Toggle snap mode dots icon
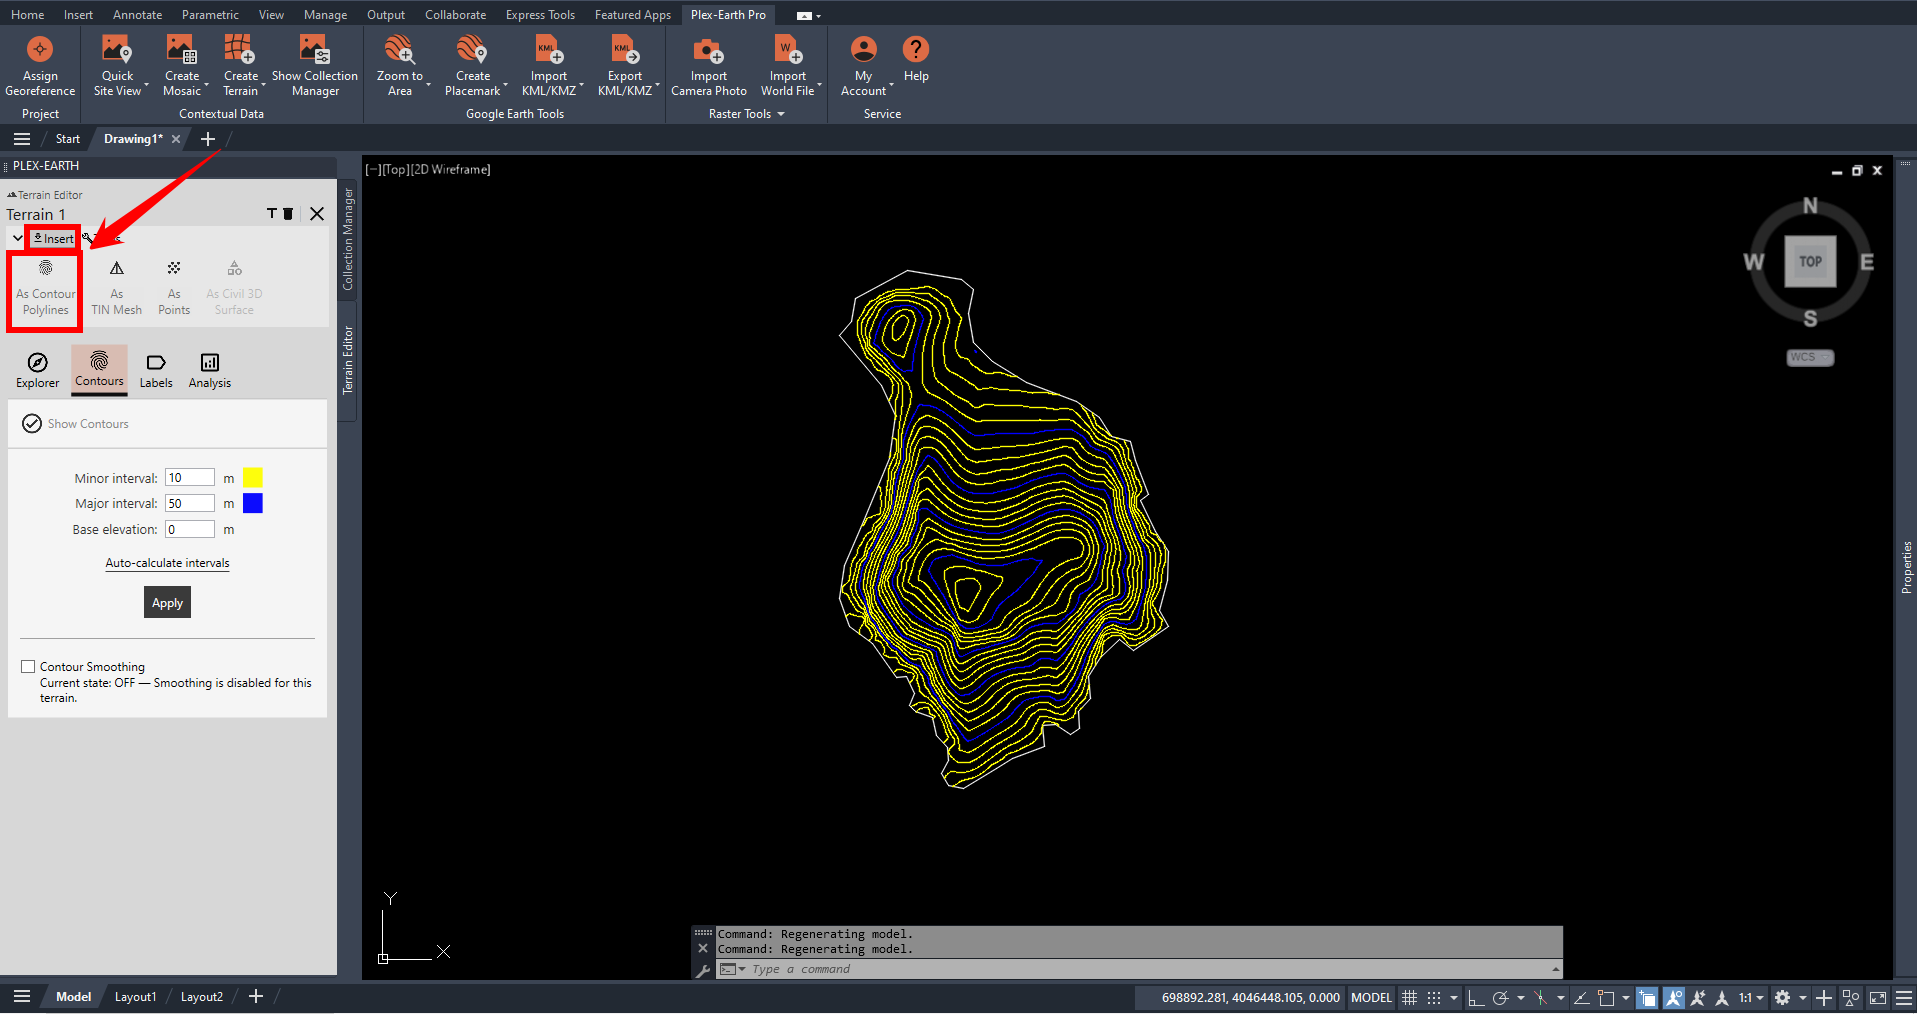 click(1434, 998)
